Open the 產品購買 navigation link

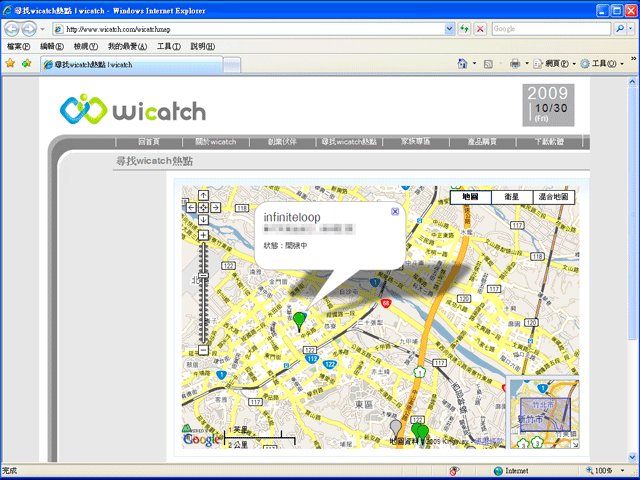pos(482,142)
